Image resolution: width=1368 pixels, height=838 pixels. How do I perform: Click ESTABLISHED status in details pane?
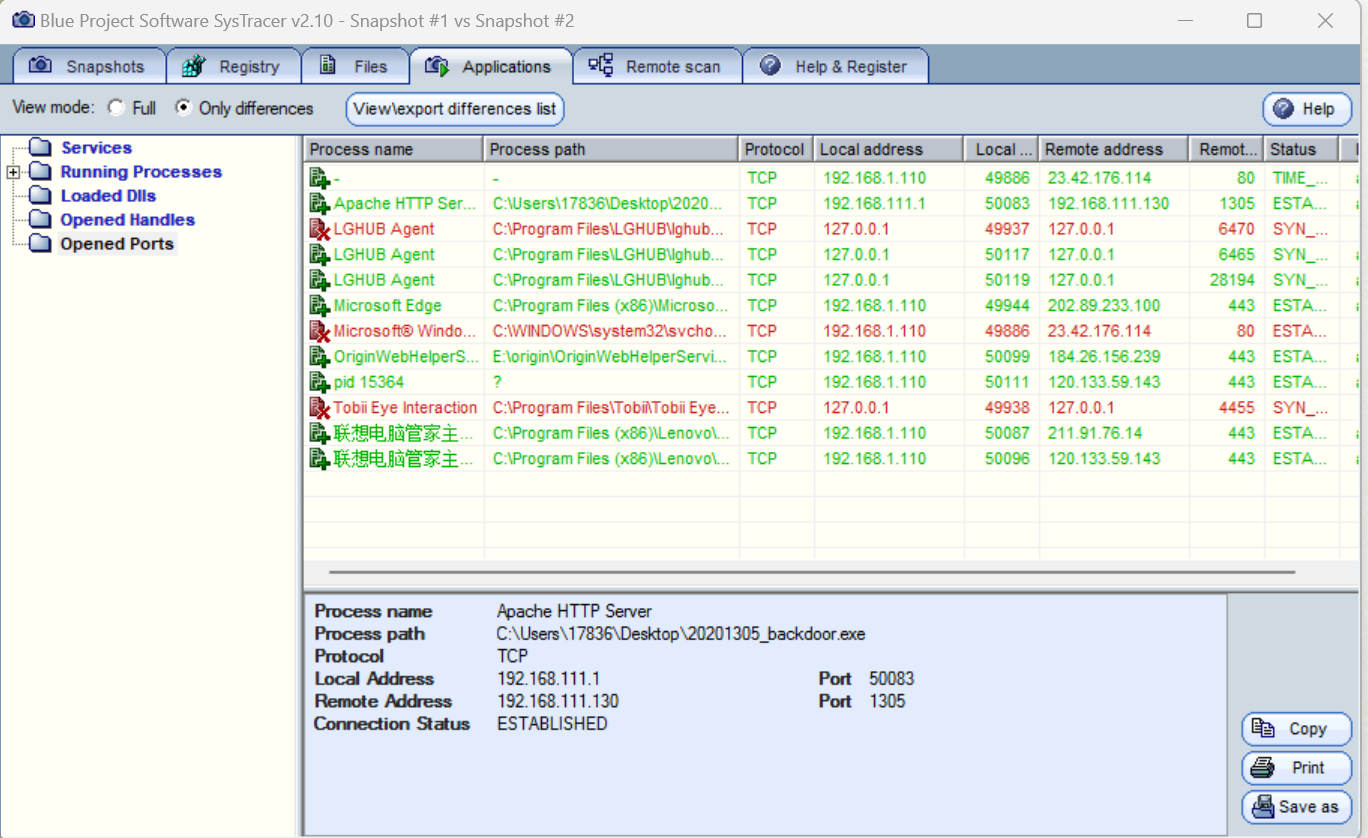click(x=552, y=724)
